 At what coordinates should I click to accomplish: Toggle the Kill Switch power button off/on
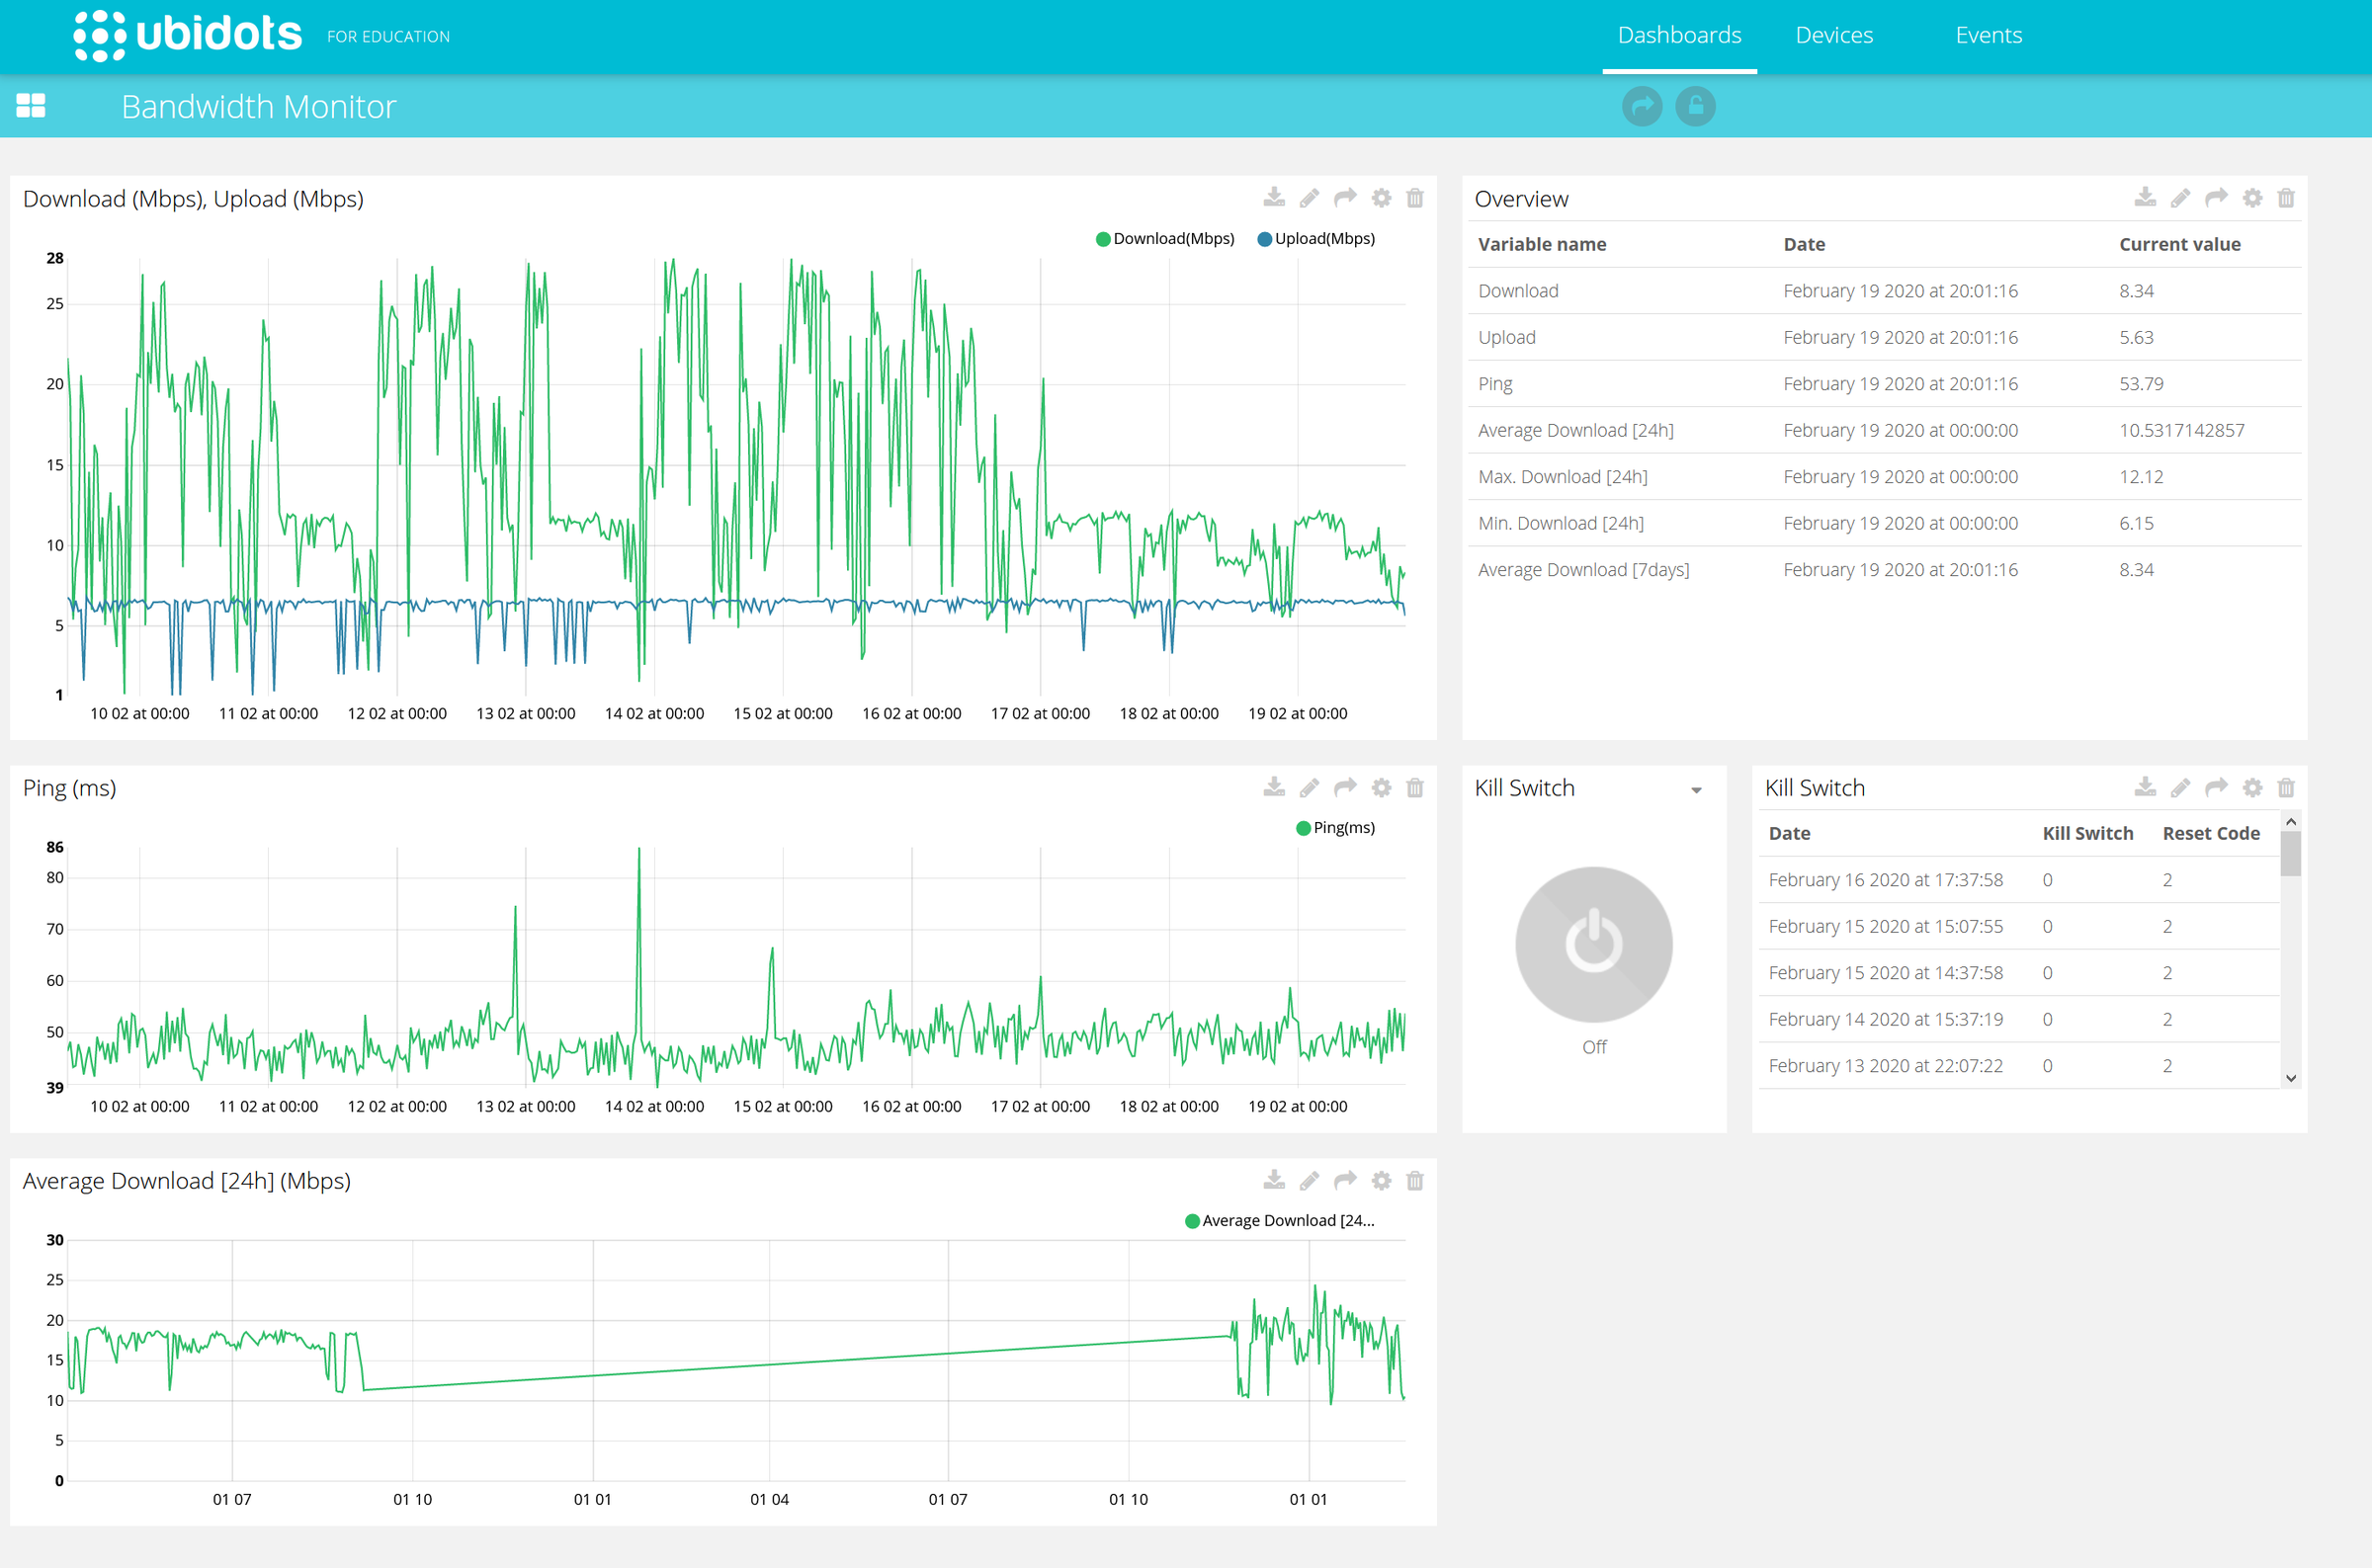click(x=1593, y=944)
